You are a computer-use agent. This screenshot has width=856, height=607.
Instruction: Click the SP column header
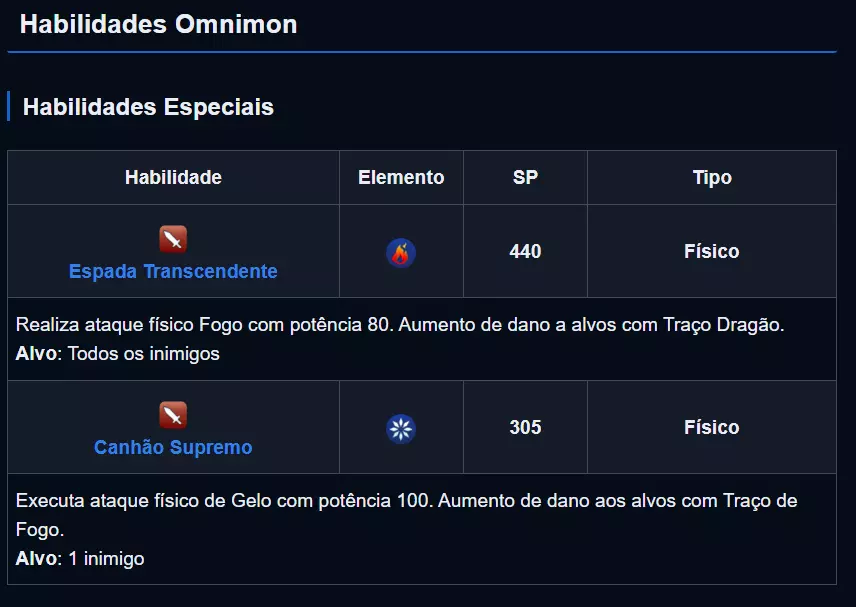pos(525,178)
